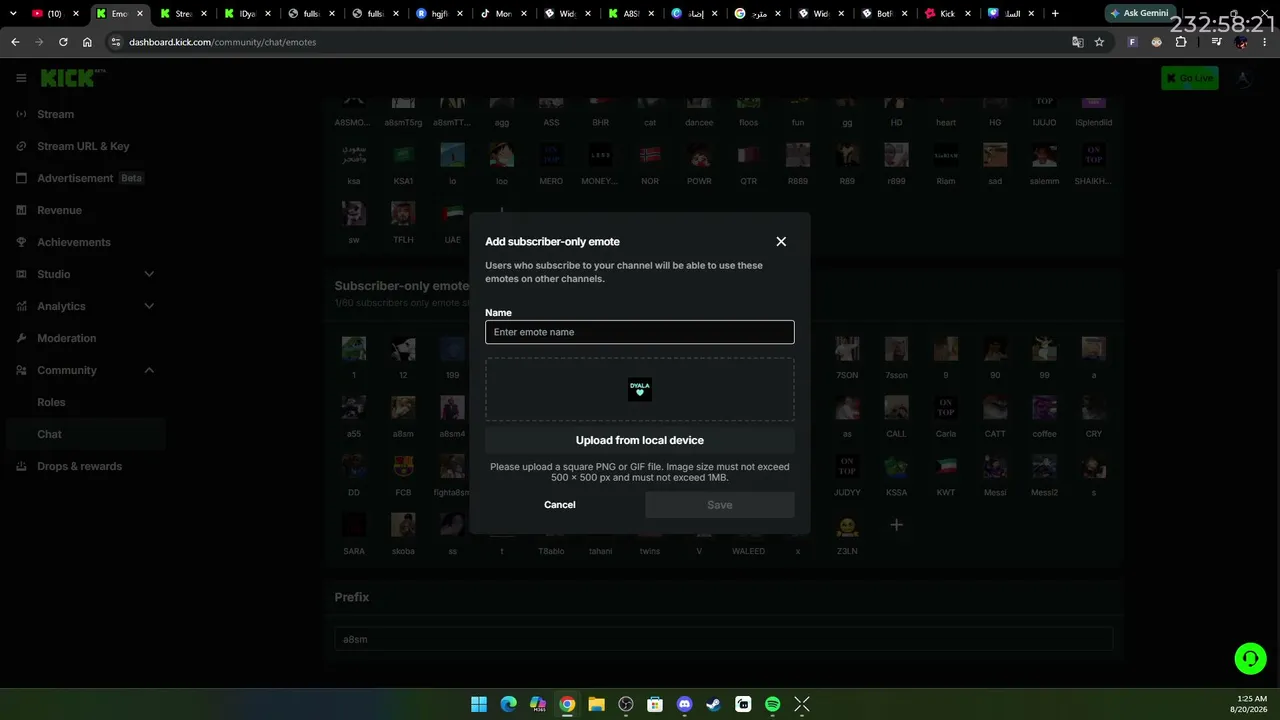Expand the Studio submenu chevron
Screen dimensions: 1280x720
149,274
